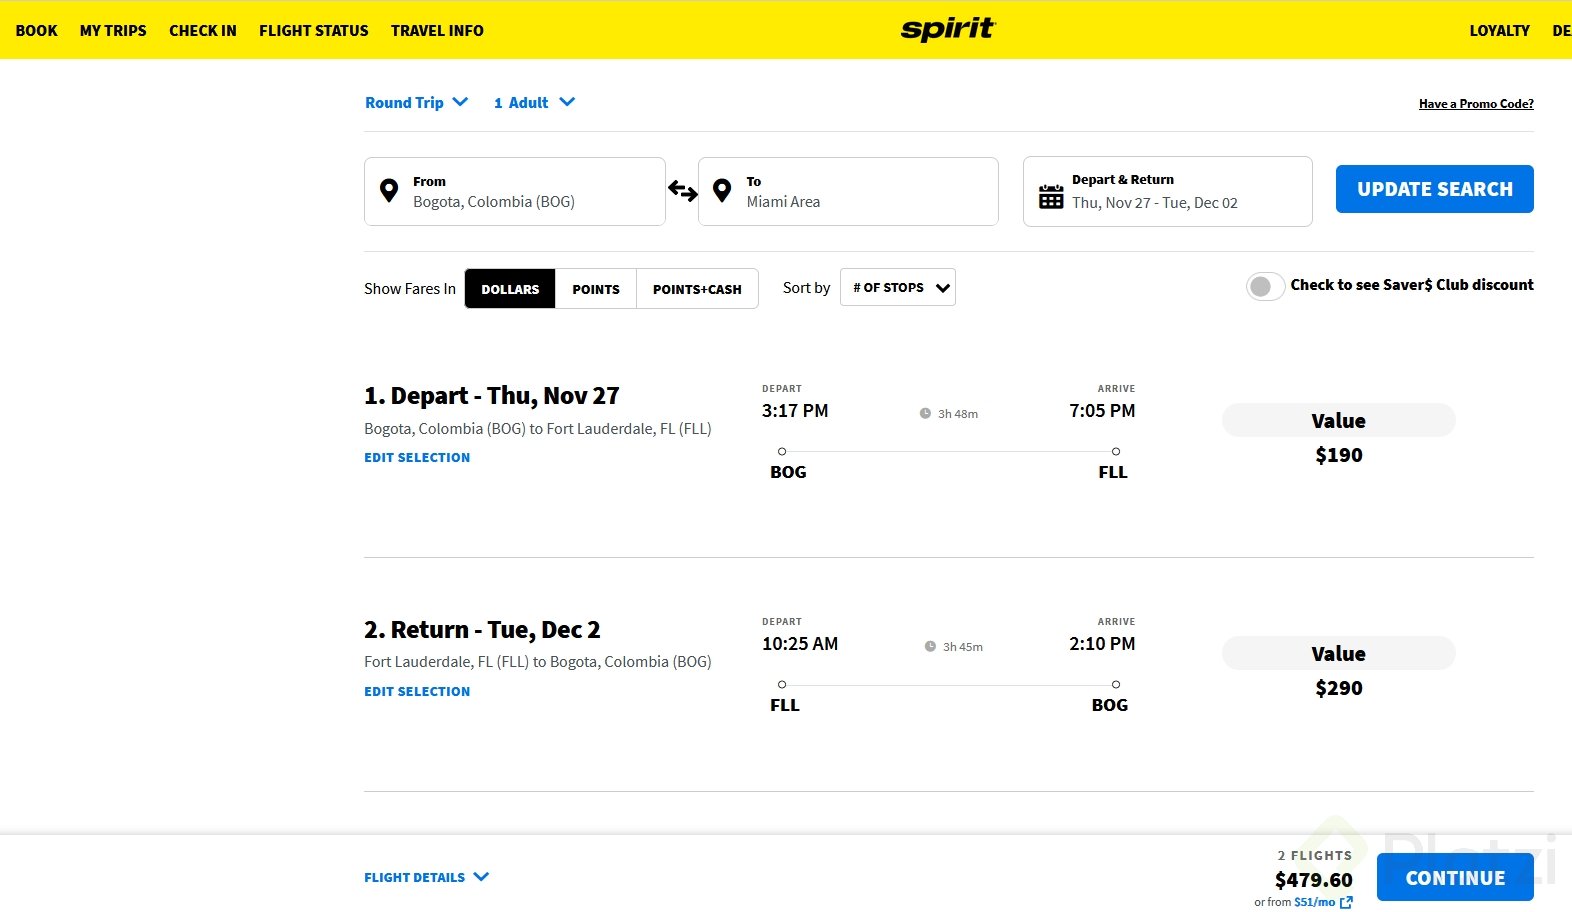
Task: Show fares in Points+Cash
Action: [697, 289]
